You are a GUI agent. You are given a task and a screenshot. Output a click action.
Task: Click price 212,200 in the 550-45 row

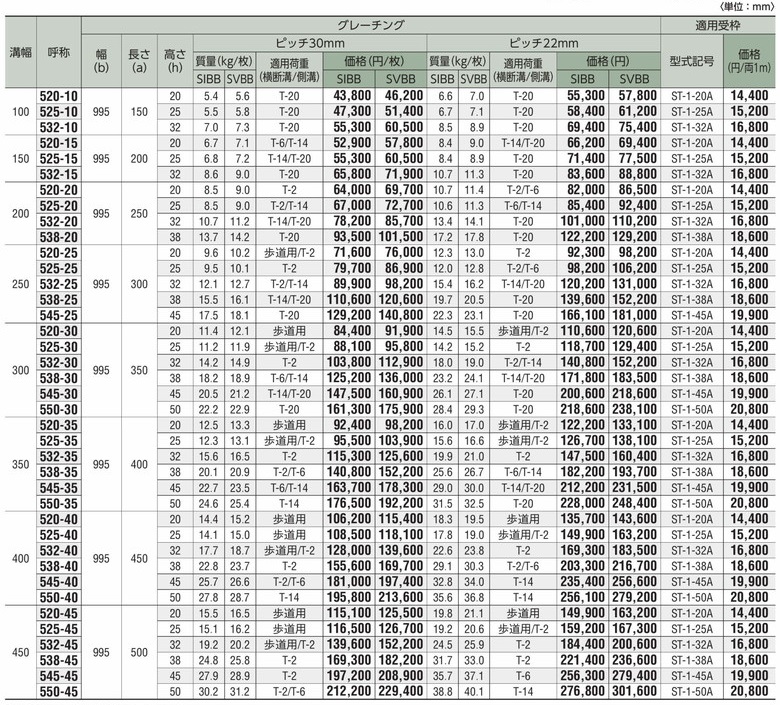coord(349,692)
